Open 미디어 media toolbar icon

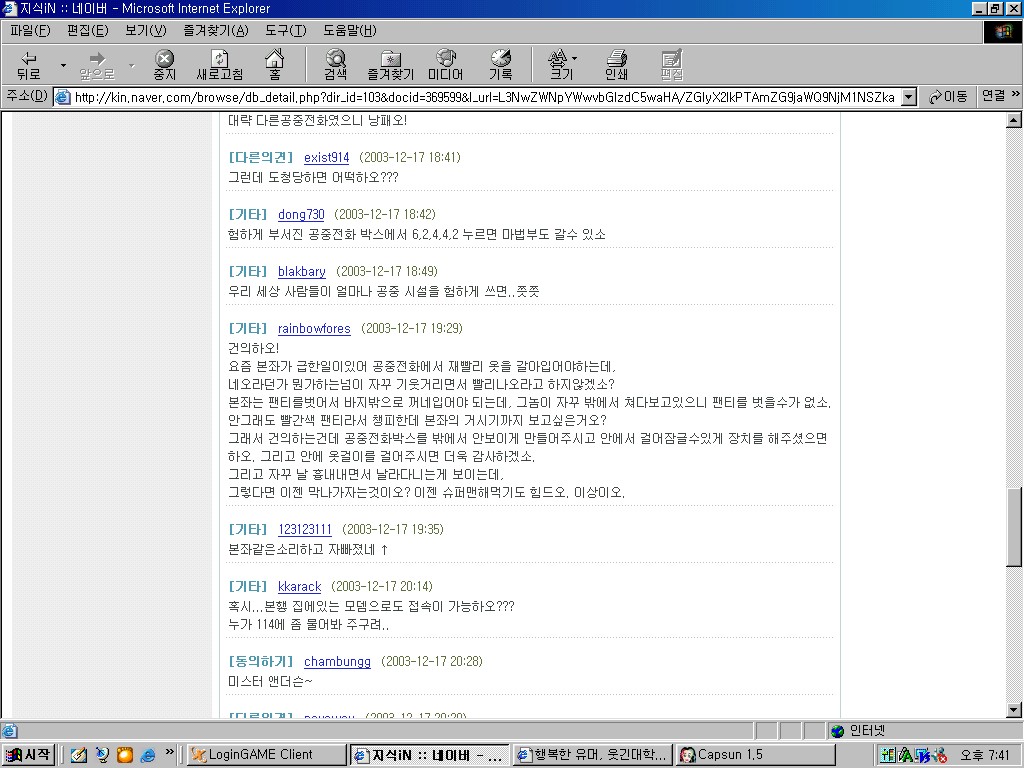[445, 65]
